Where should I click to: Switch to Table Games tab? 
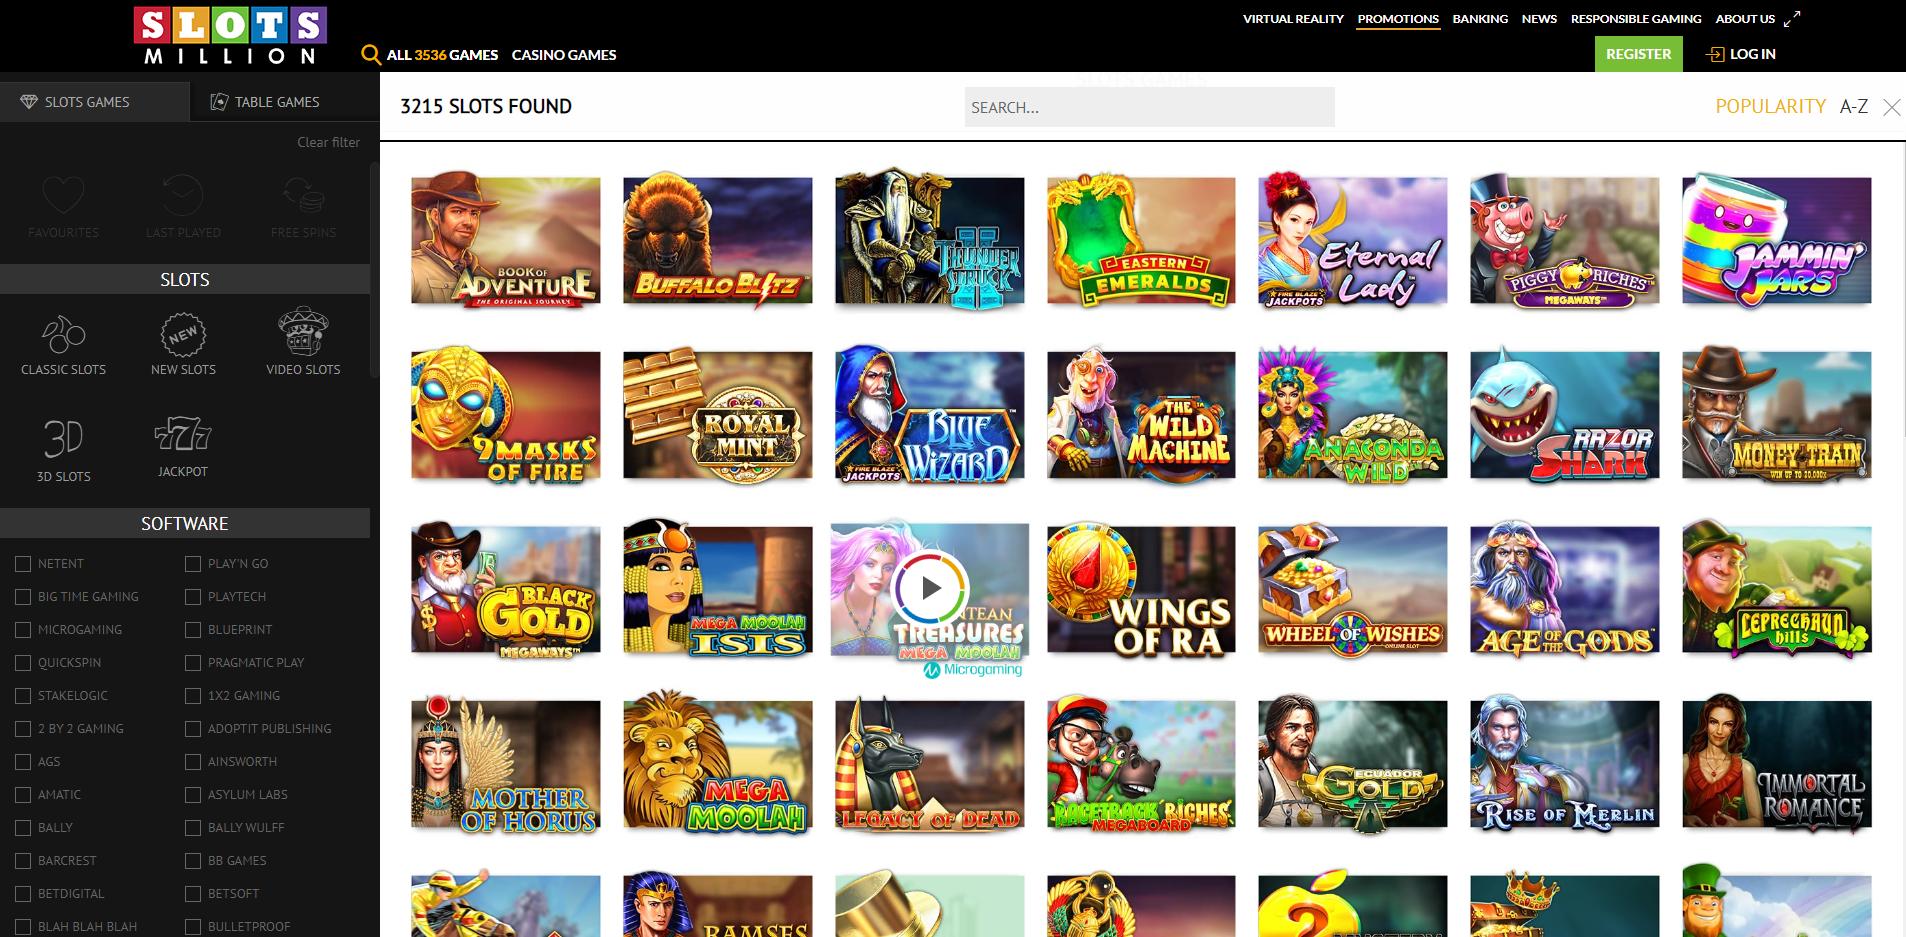284,101
